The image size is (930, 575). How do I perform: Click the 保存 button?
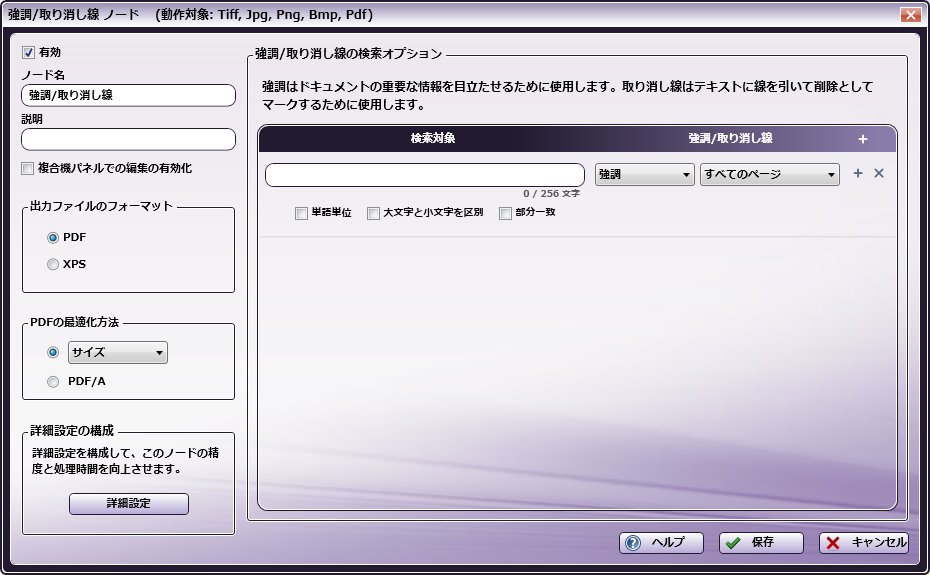click(x=762, y=543)
